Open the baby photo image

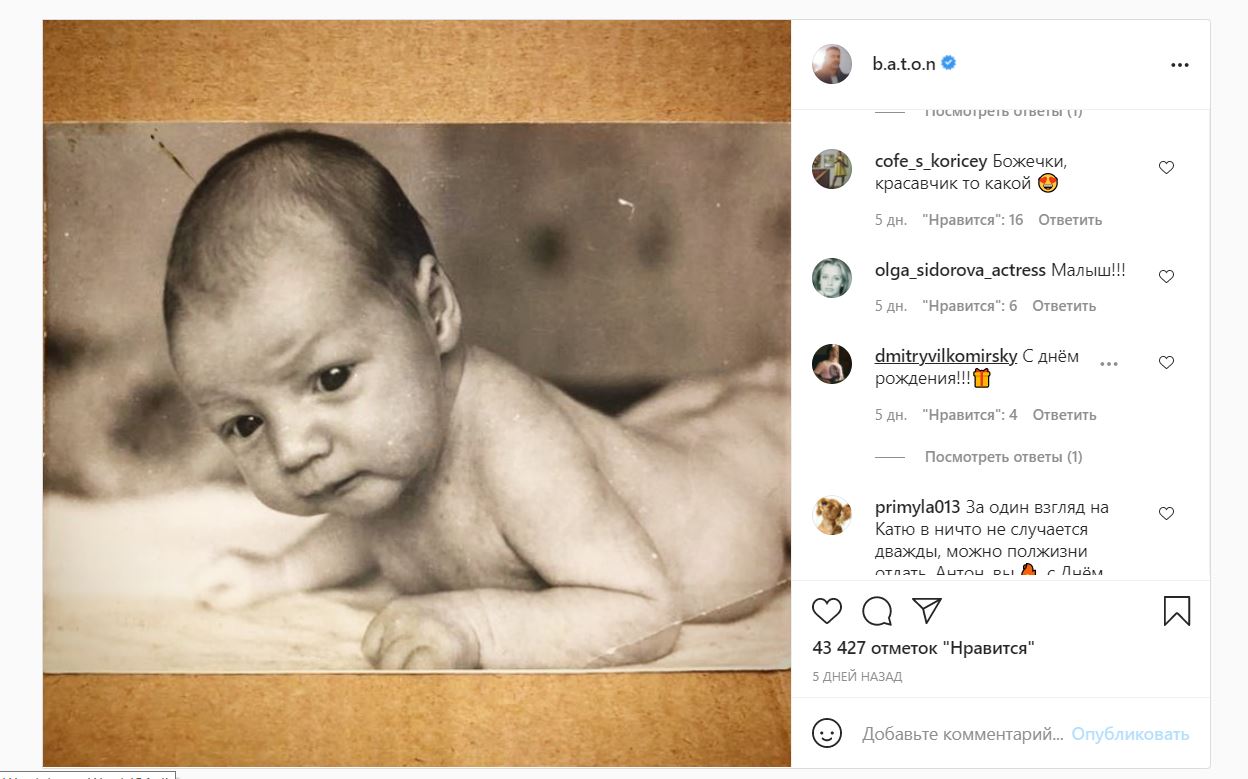click(417, 394)
